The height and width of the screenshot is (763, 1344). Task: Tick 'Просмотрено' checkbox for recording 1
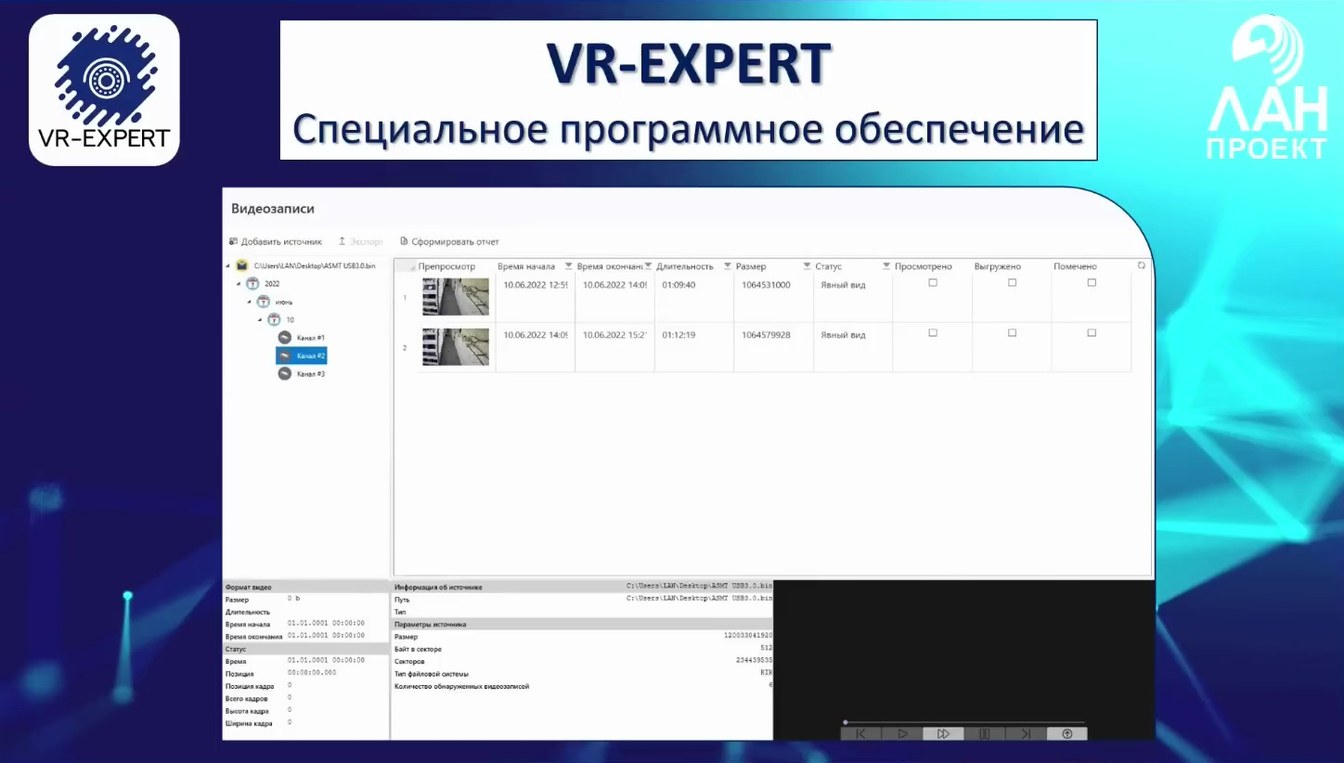(933, 283)
